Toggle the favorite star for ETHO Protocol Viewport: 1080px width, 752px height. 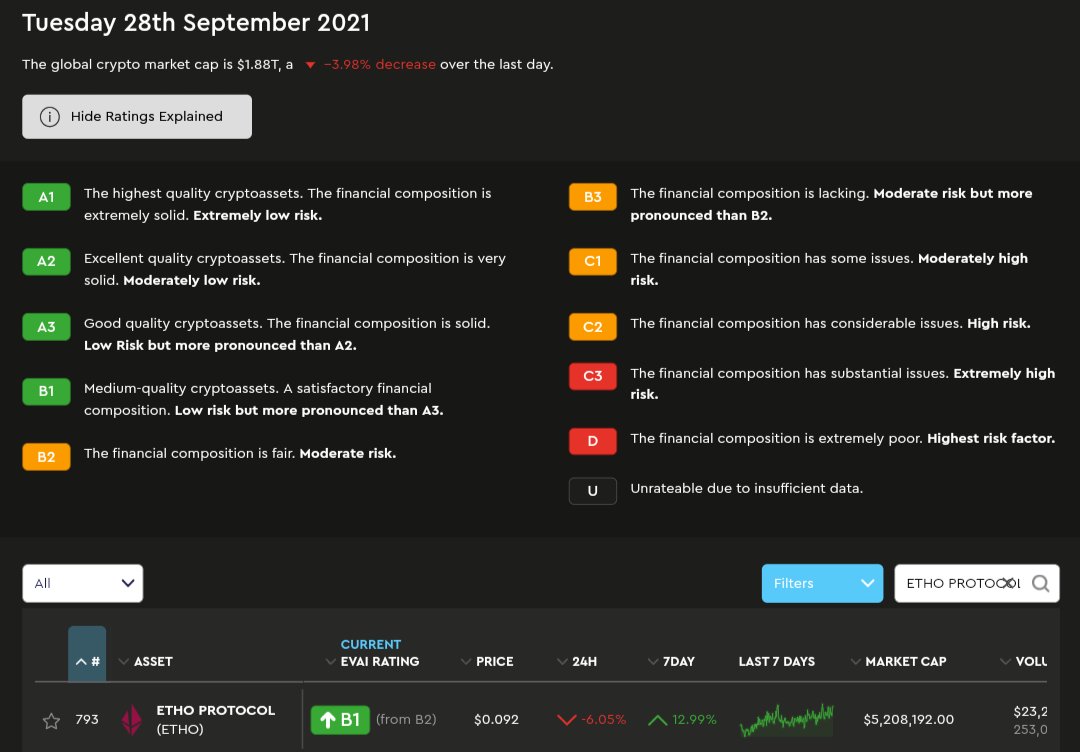pyautogui.click(x=49, y=718)
